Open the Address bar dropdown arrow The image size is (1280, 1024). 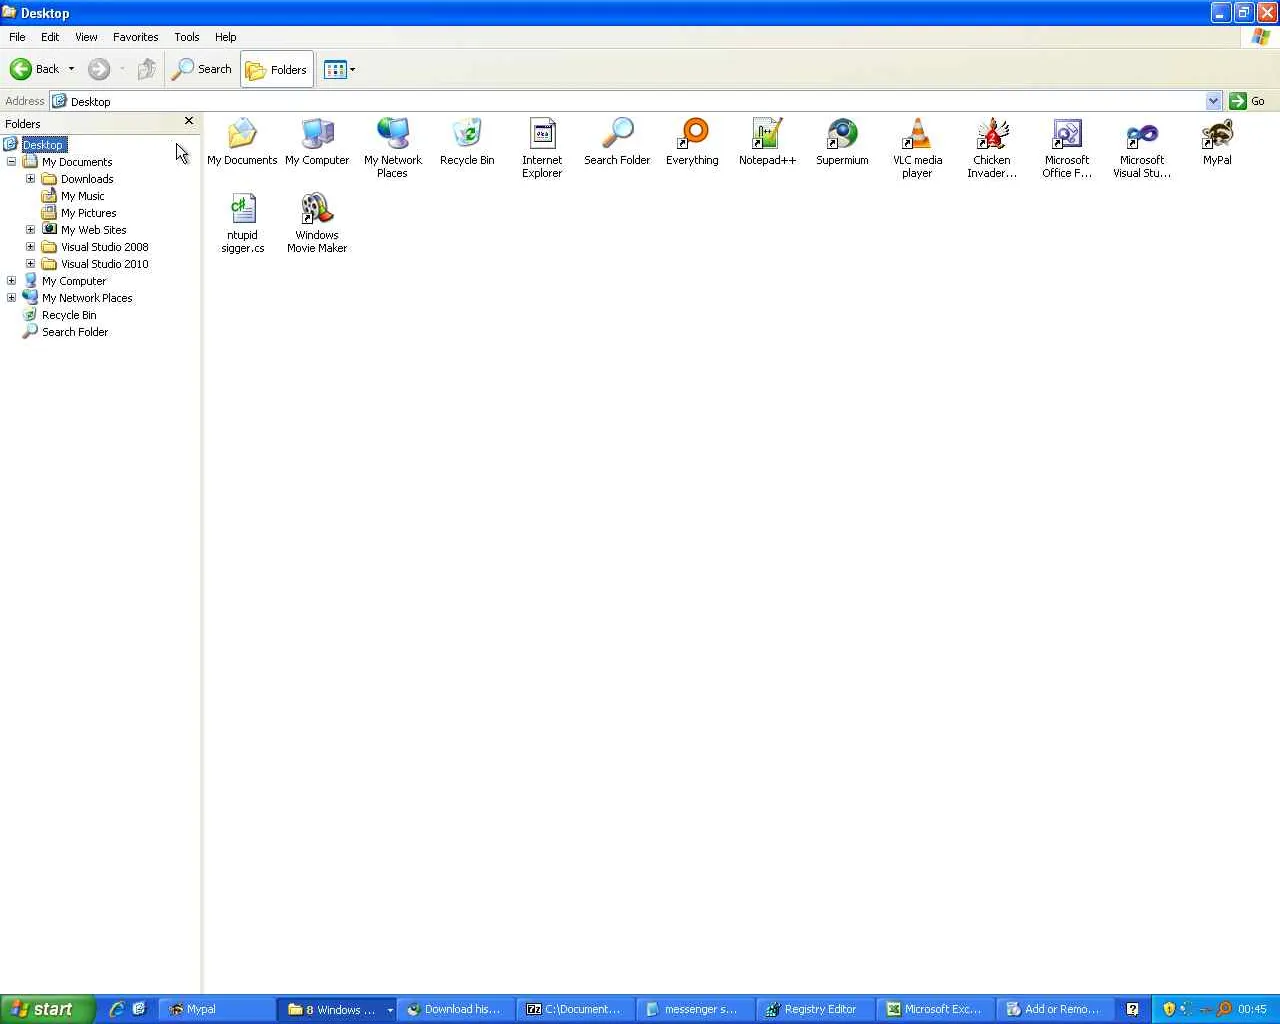(1213, 101)
